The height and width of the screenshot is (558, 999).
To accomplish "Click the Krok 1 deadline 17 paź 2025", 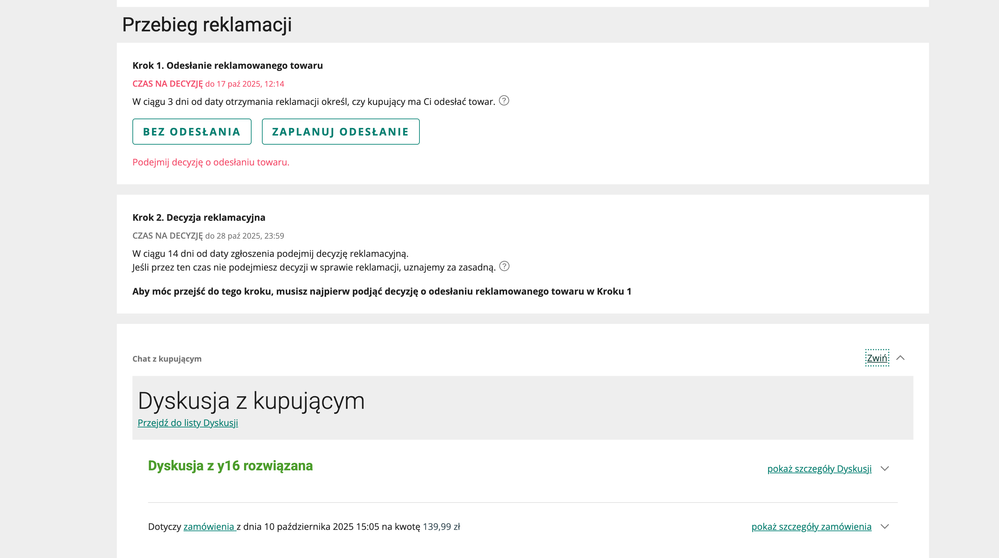I will point(244,84).
